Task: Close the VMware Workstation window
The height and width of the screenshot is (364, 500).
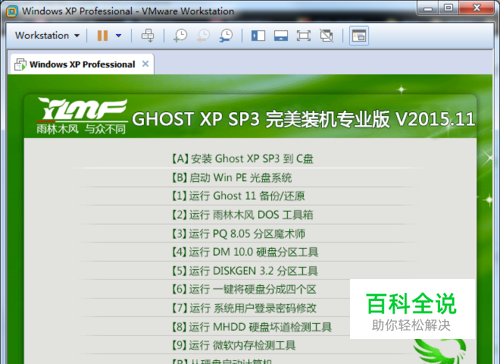Action: pos(477,8)
